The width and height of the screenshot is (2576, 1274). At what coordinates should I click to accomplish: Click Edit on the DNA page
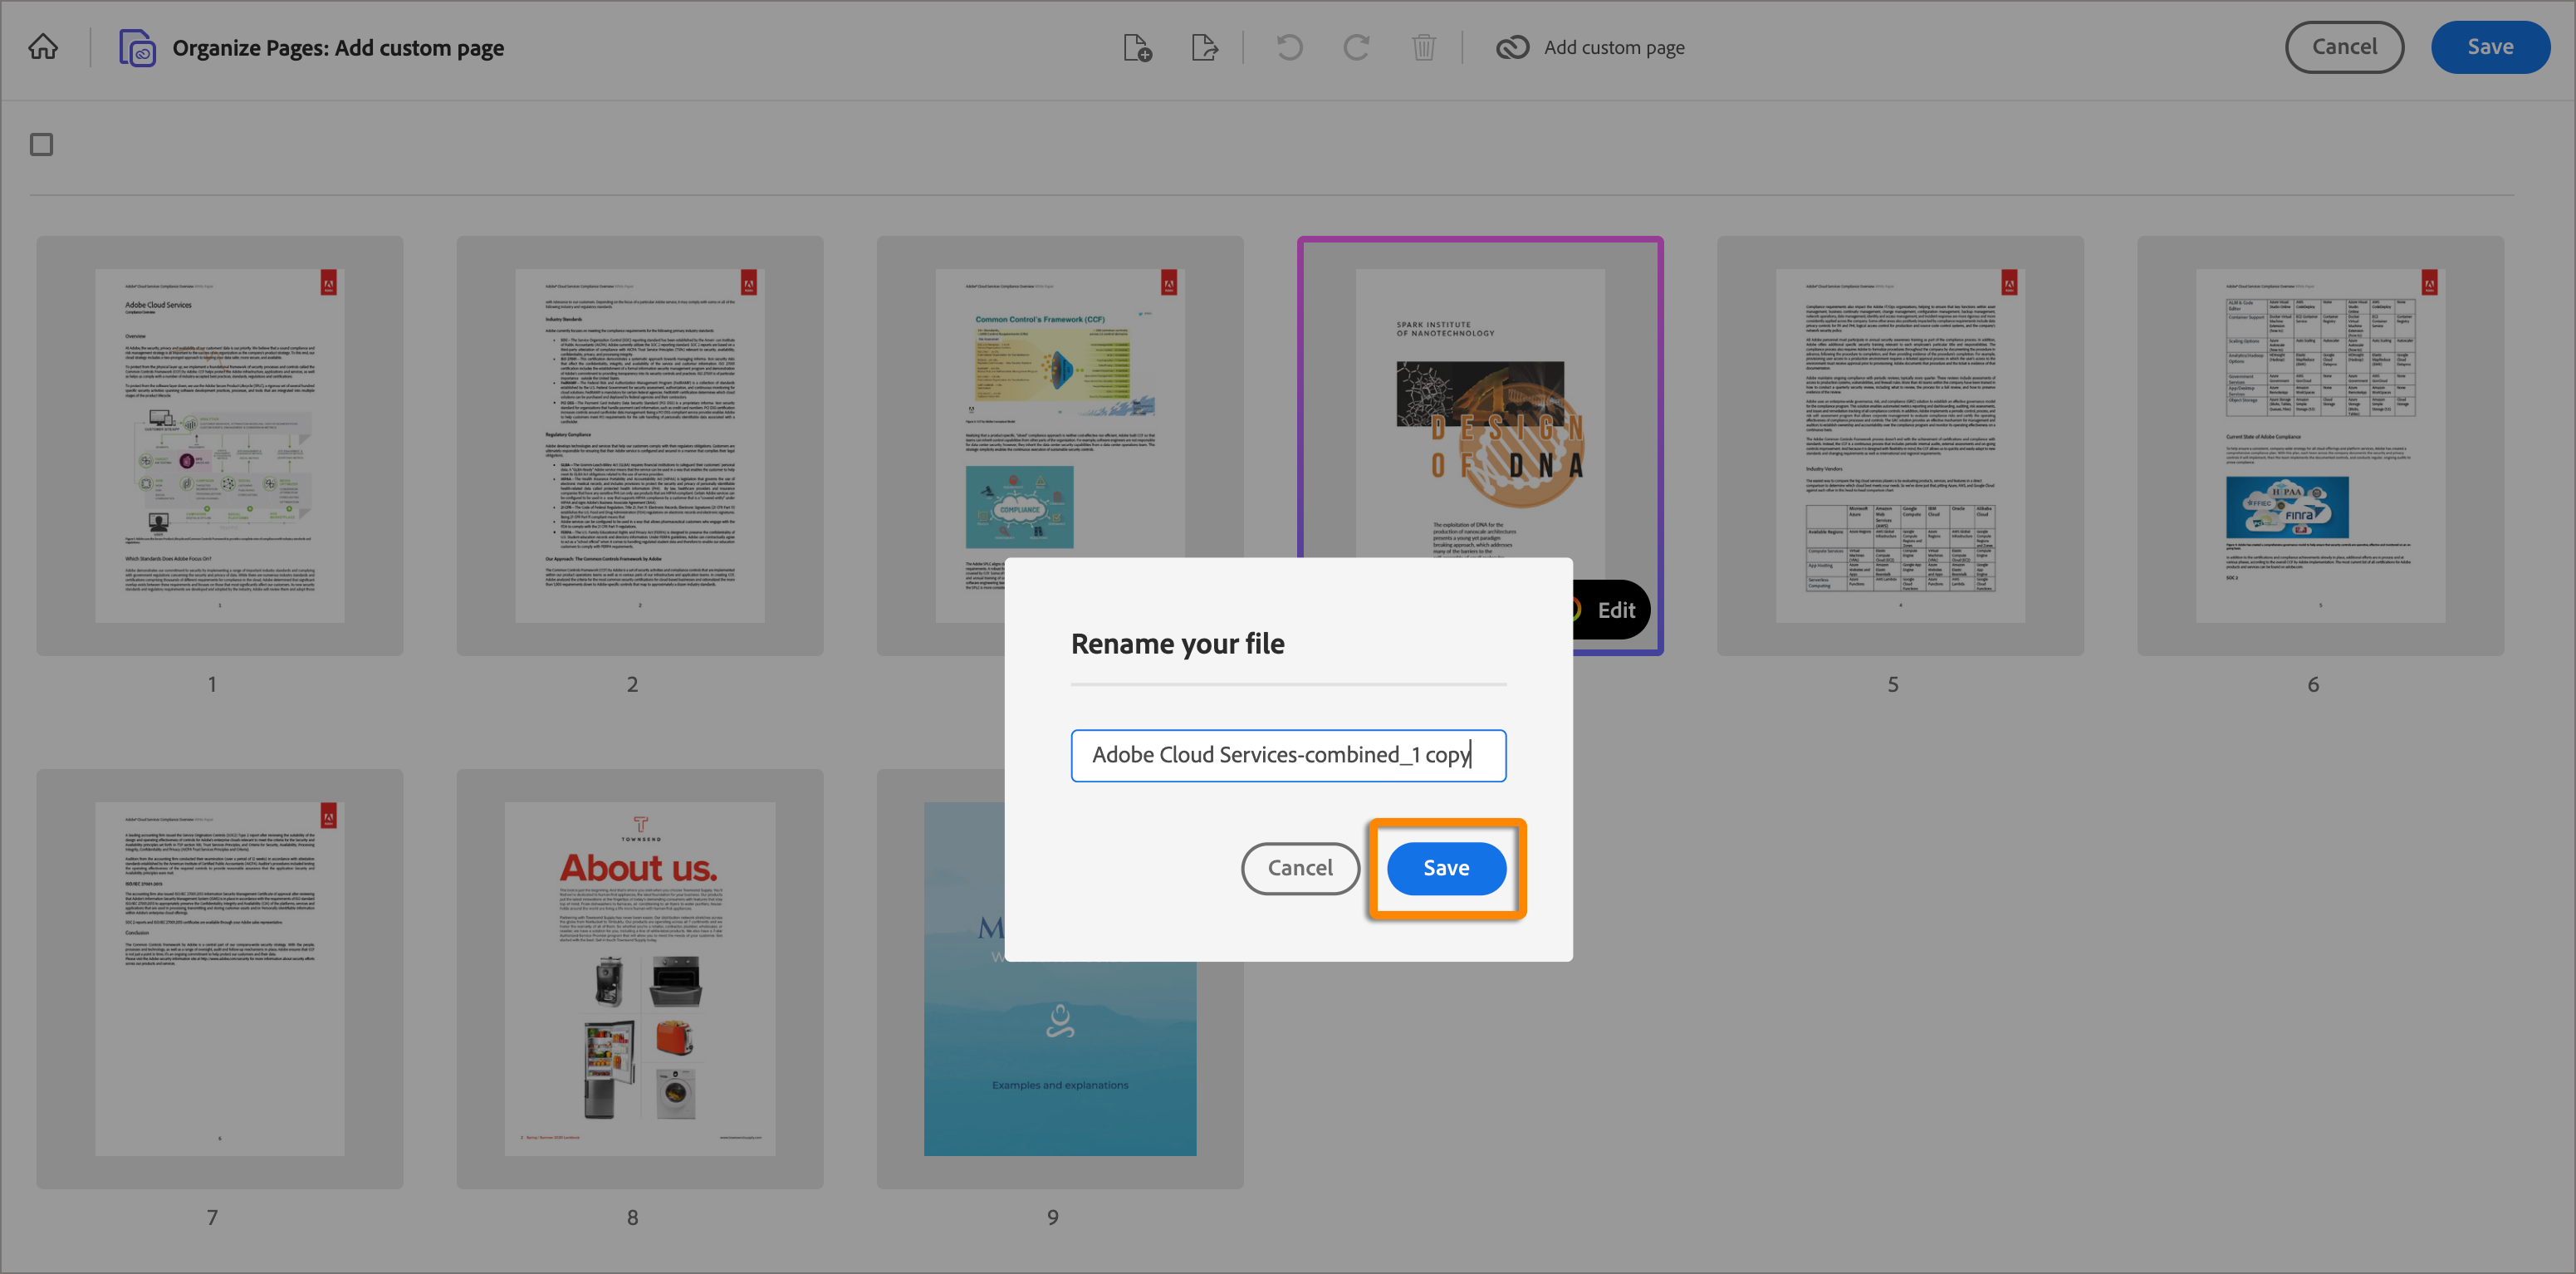coord(1614,610)
